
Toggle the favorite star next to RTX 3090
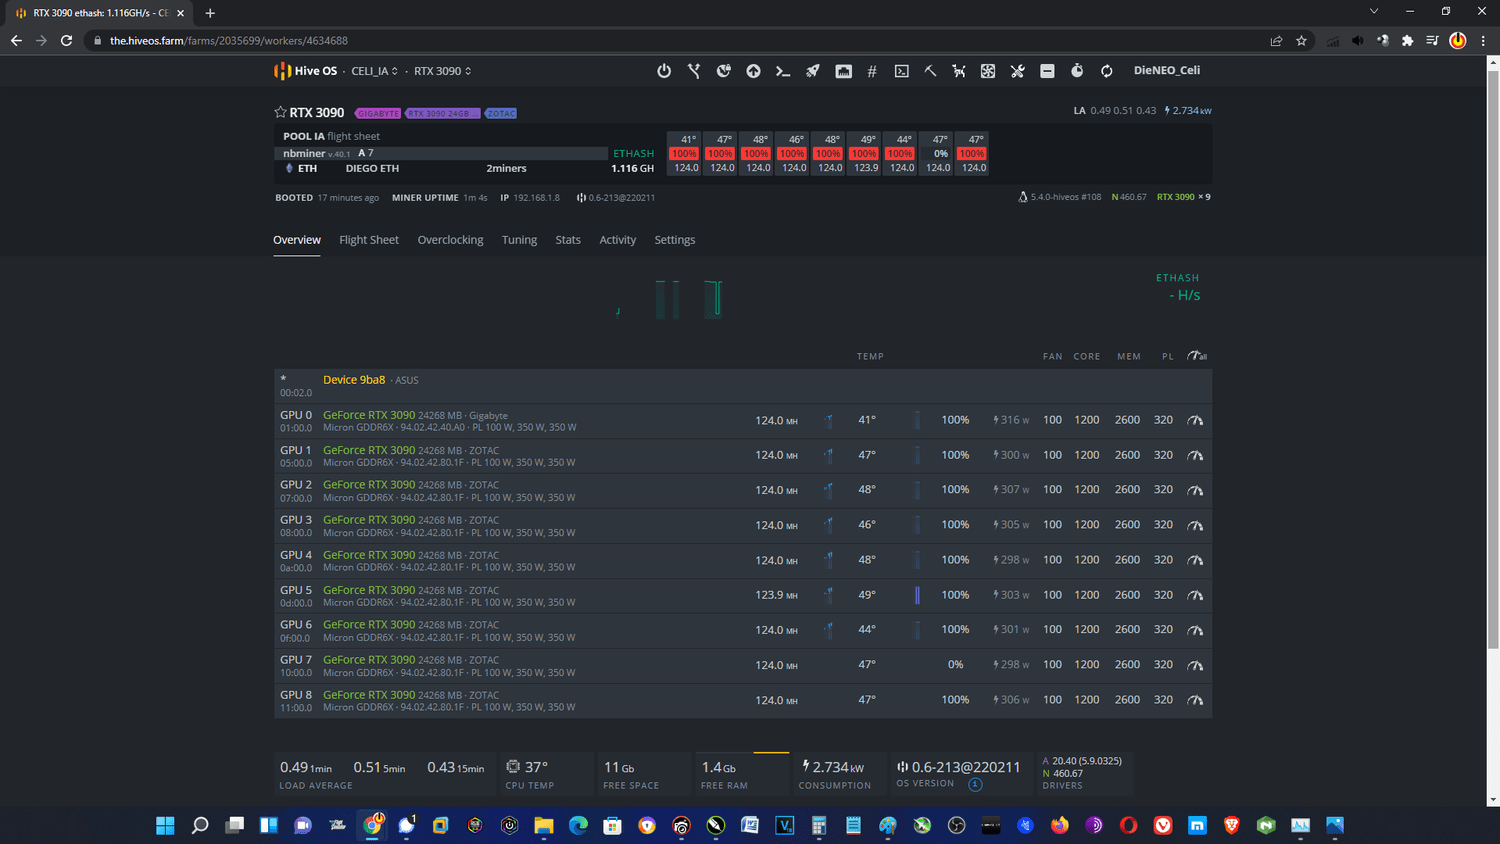click(x=280, y=112)
